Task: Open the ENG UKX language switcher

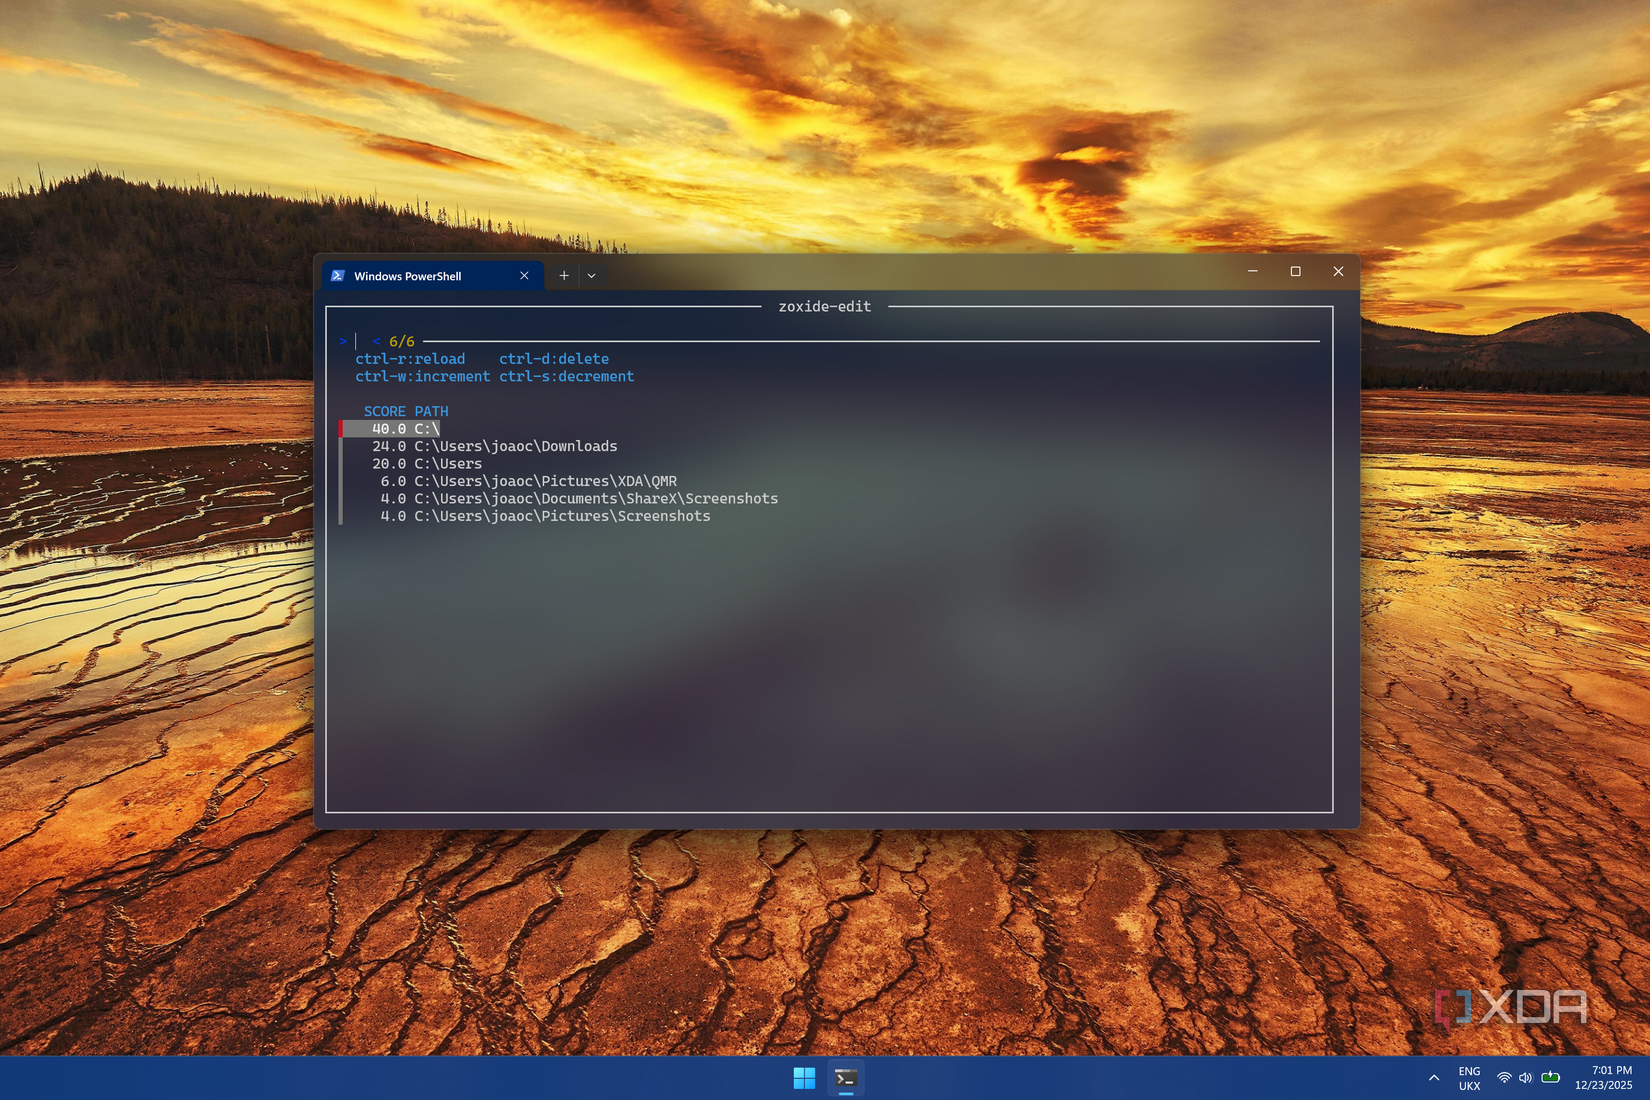Action: 1469,1078
